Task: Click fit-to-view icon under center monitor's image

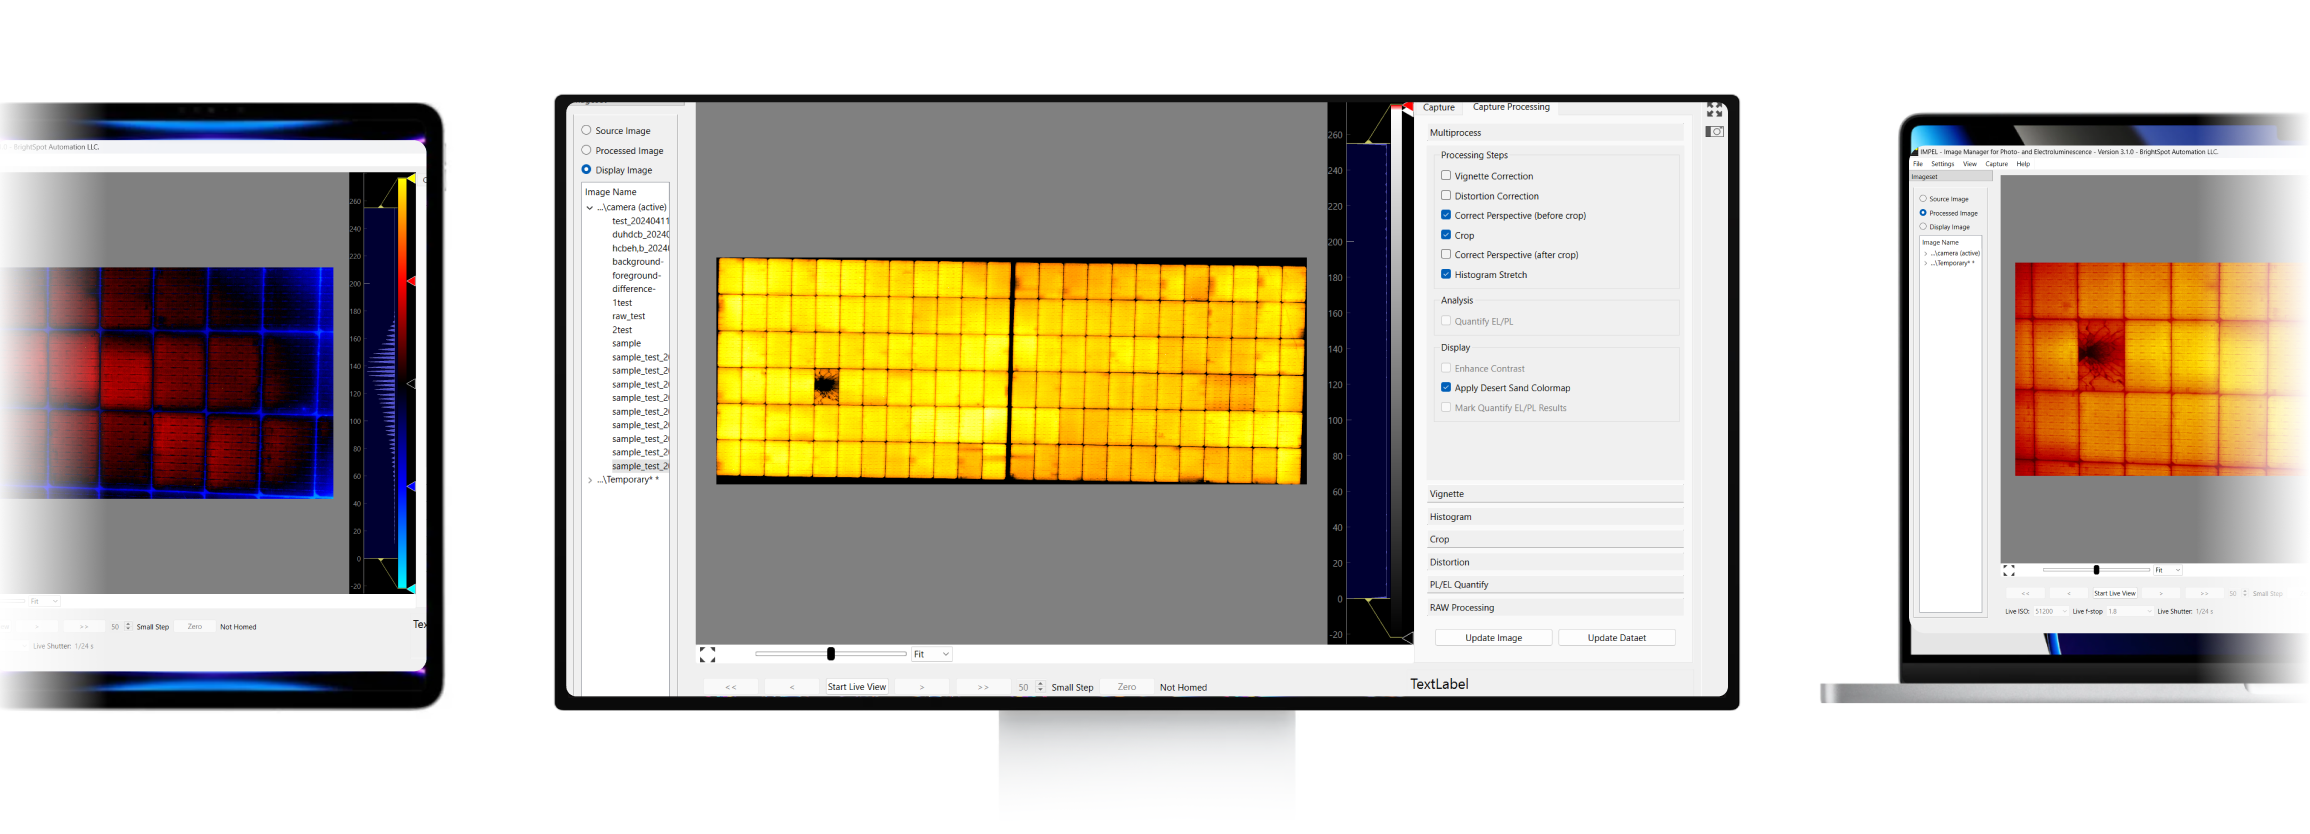Action: 708,654
